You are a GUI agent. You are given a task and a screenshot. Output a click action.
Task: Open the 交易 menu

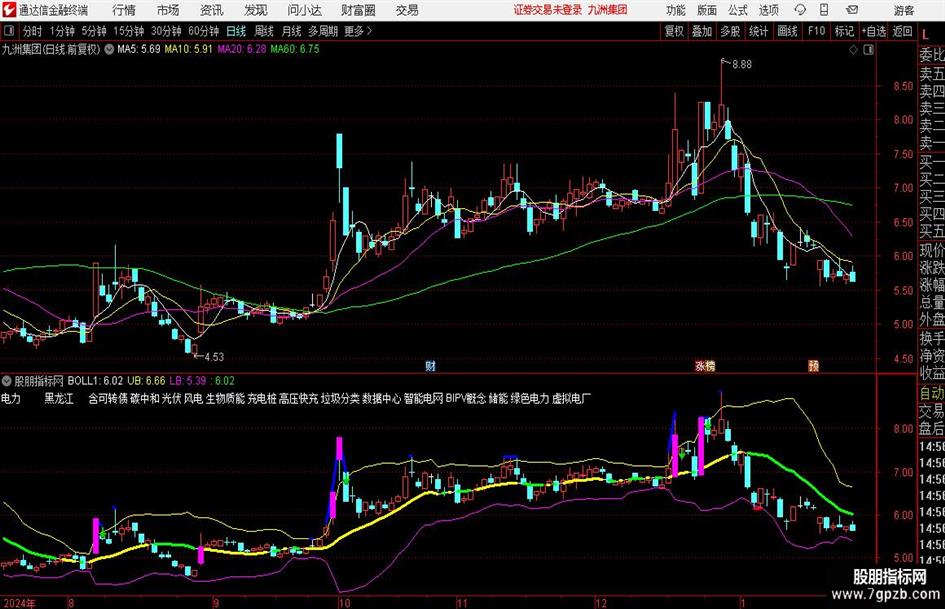[407, 10]
